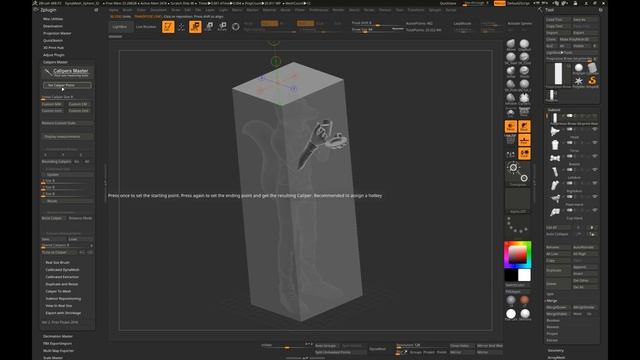Click the MergeDown button
640x360 pixels.
coord(558,307)
